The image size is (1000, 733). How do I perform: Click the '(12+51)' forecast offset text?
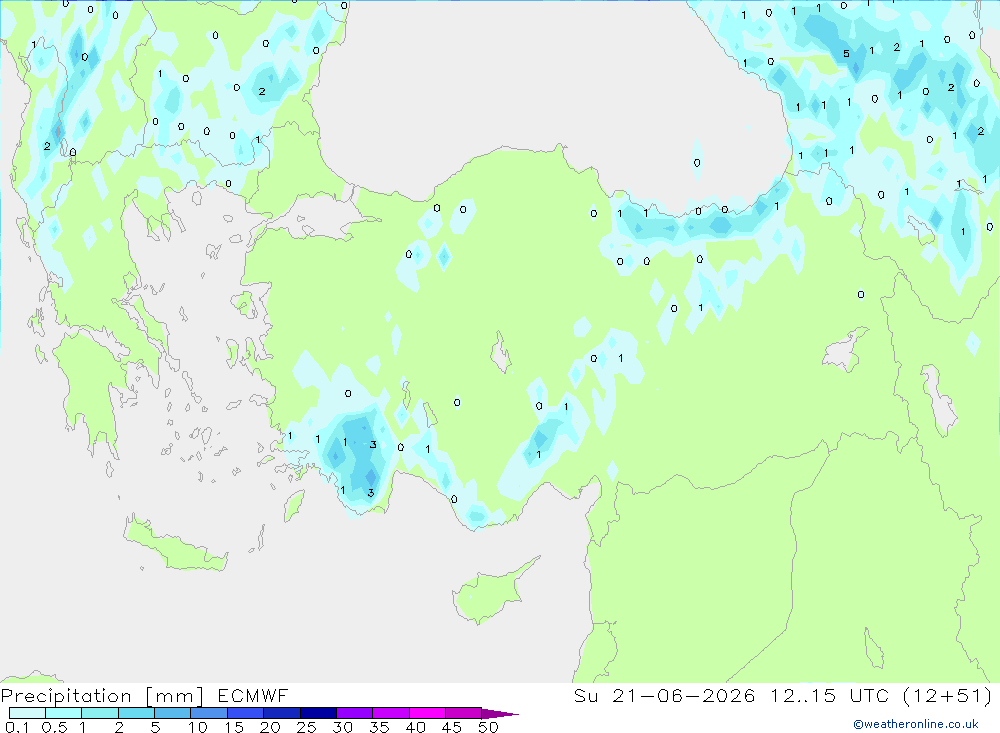(x=948, y=696)
